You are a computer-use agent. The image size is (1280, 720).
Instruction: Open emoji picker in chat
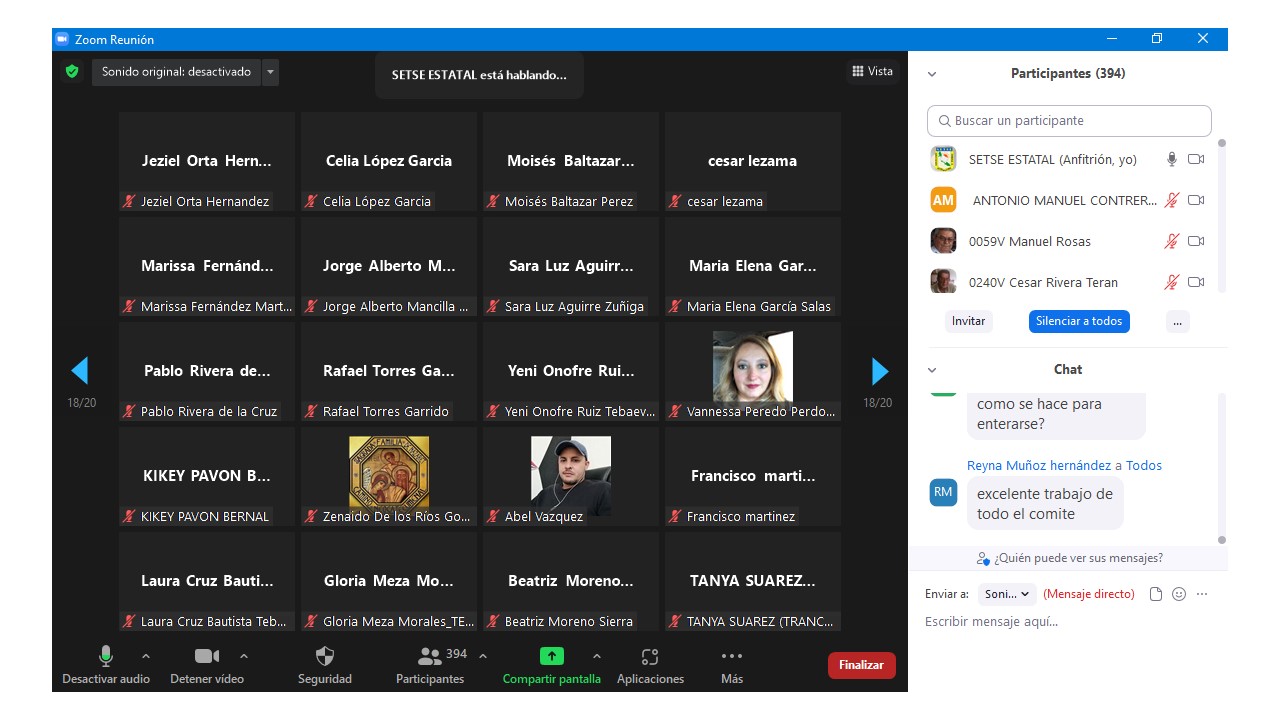(1179, 594)
